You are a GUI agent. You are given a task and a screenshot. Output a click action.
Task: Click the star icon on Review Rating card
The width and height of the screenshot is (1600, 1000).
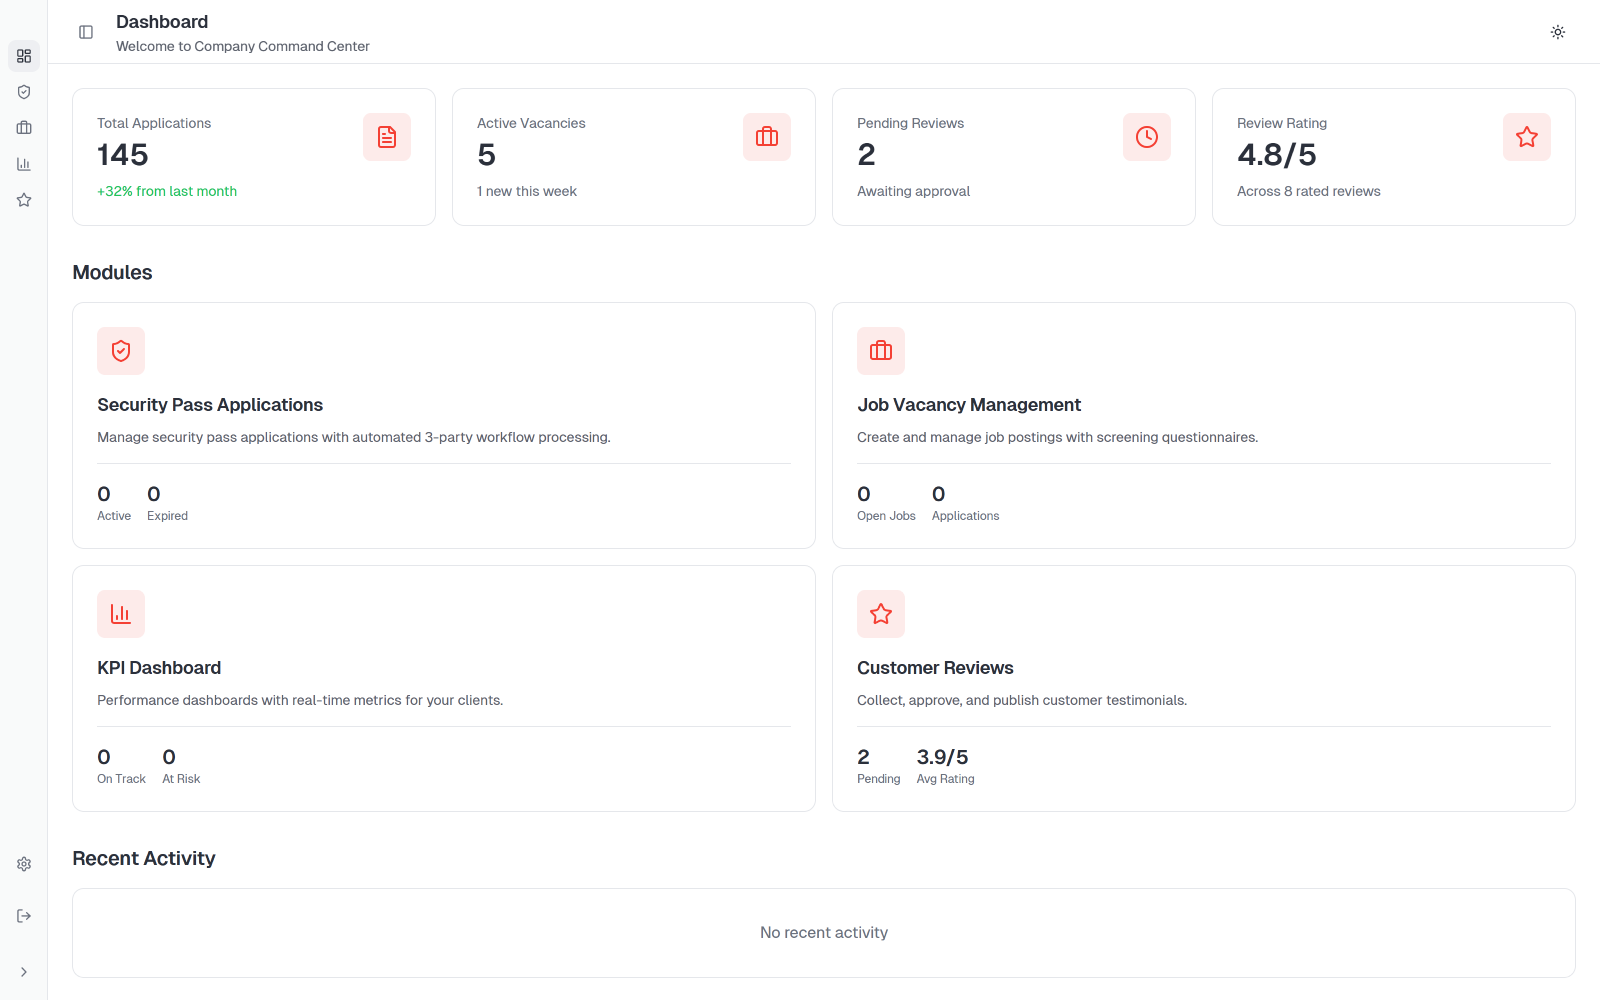(1526, 137)
